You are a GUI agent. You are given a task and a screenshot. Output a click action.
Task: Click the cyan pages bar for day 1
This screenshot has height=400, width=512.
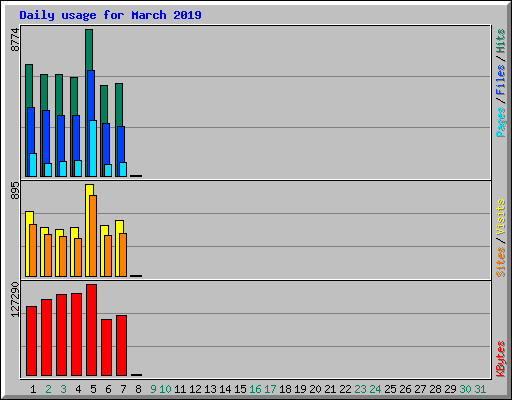click(x=33, y=165)
